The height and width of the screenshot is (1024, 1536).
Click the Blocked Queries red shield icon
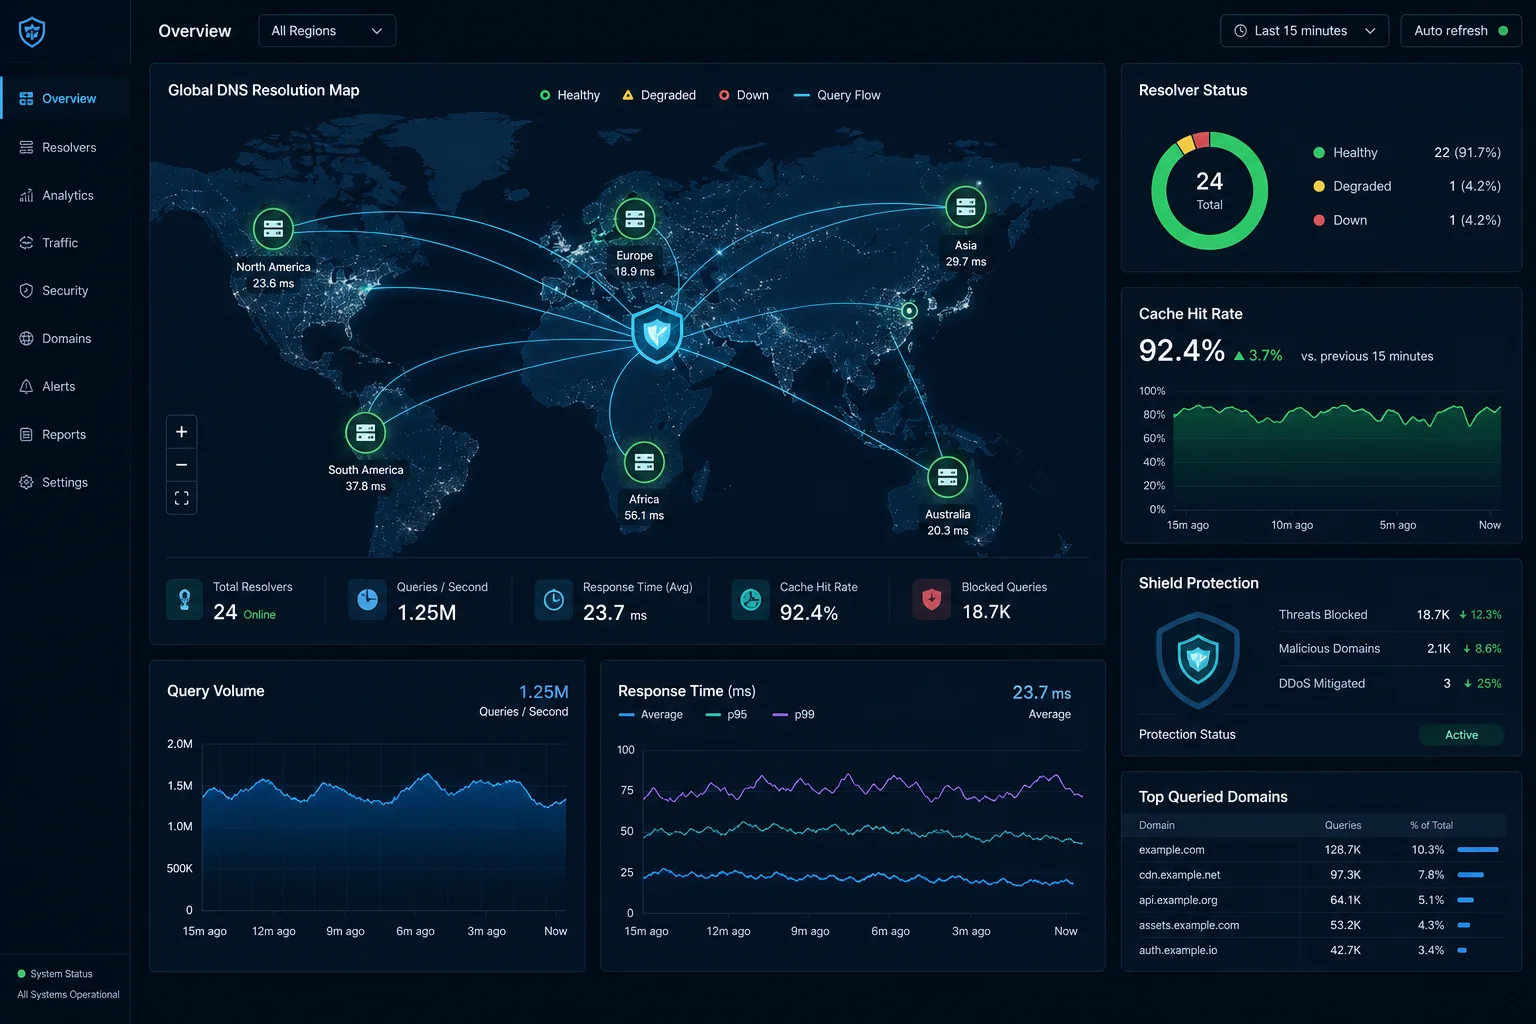pyautogui.click(x=931, y=600)
